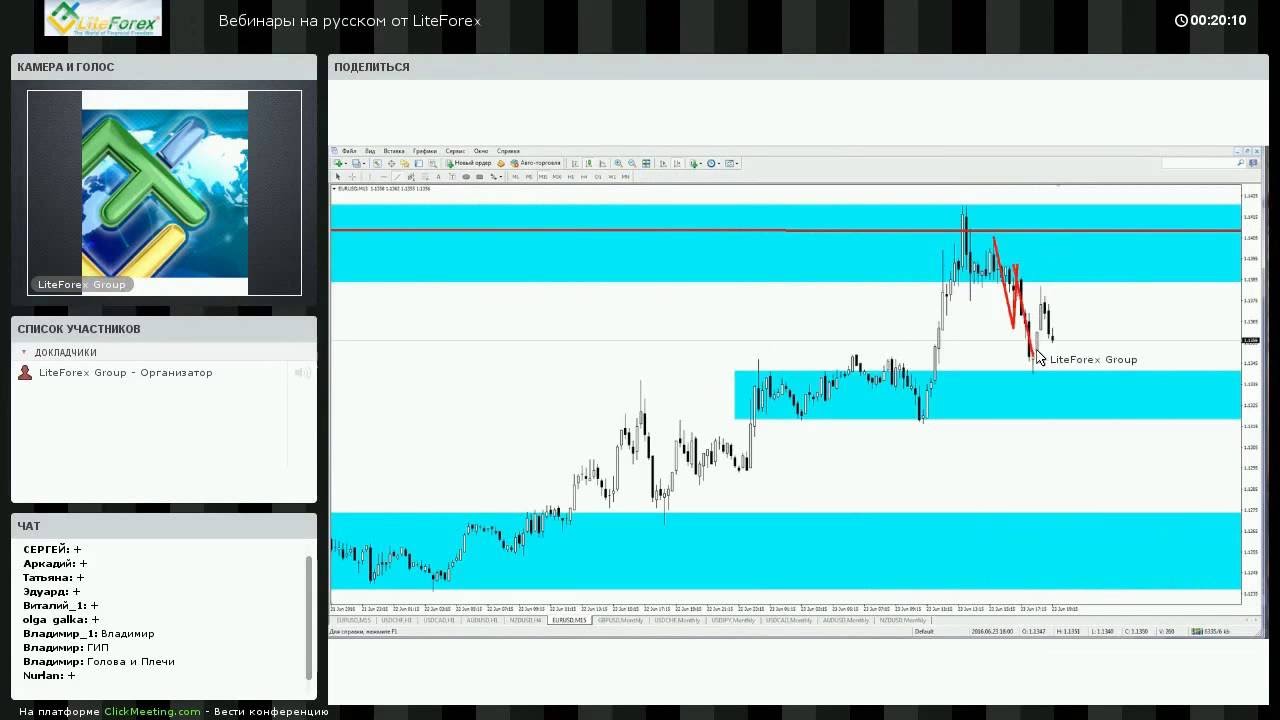The image size is (1280, 720).
Task: Click the red horizontal line on chart
Action: click(785, 230)
